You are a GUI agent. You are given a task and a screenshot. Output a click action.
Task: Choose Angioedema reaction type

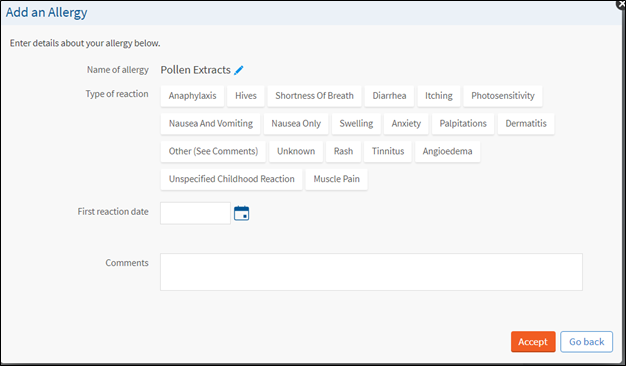click(x=448, y=151)
